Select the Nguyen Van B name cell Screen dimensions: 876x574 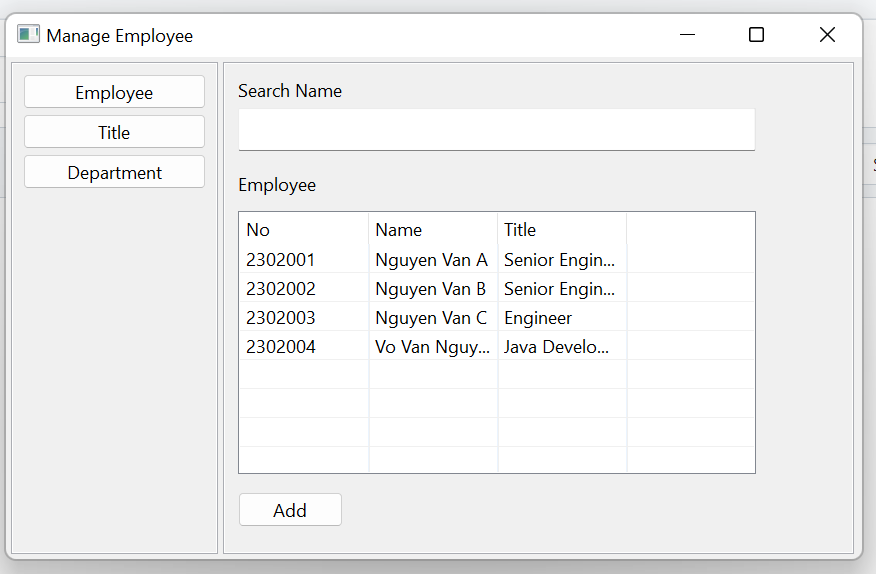point(433,289)
